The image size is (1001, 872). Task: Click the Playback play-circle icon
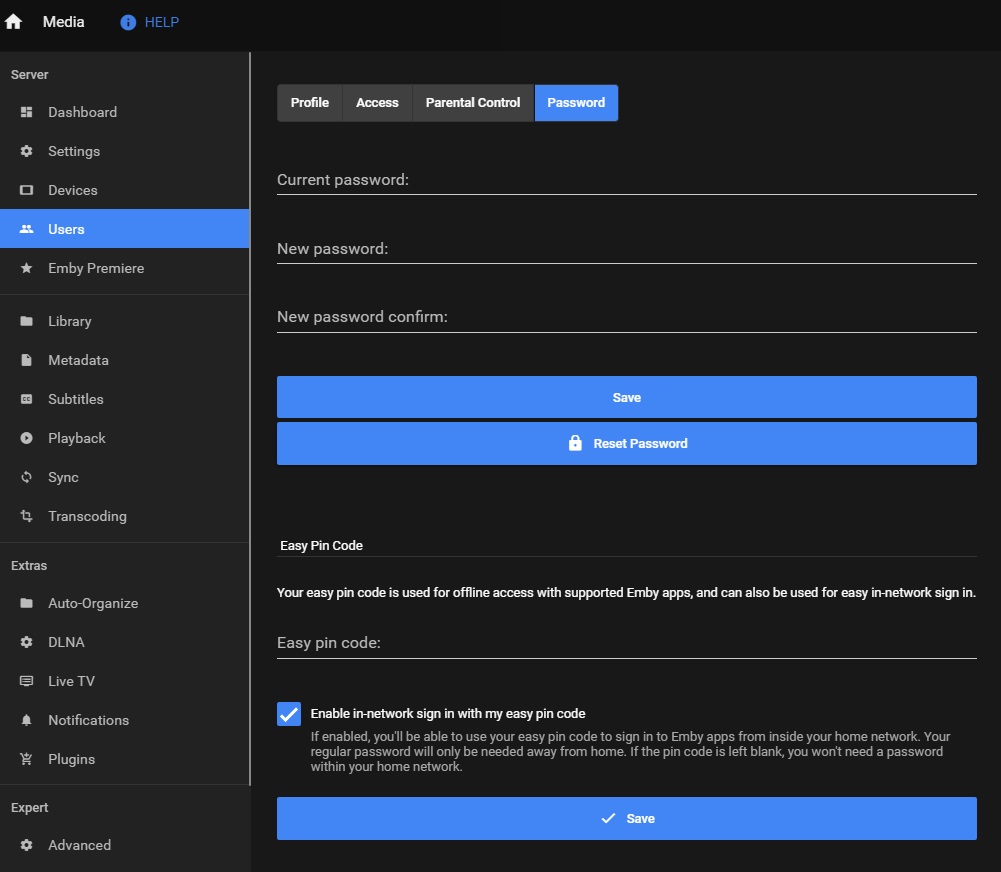pos(27,438)
